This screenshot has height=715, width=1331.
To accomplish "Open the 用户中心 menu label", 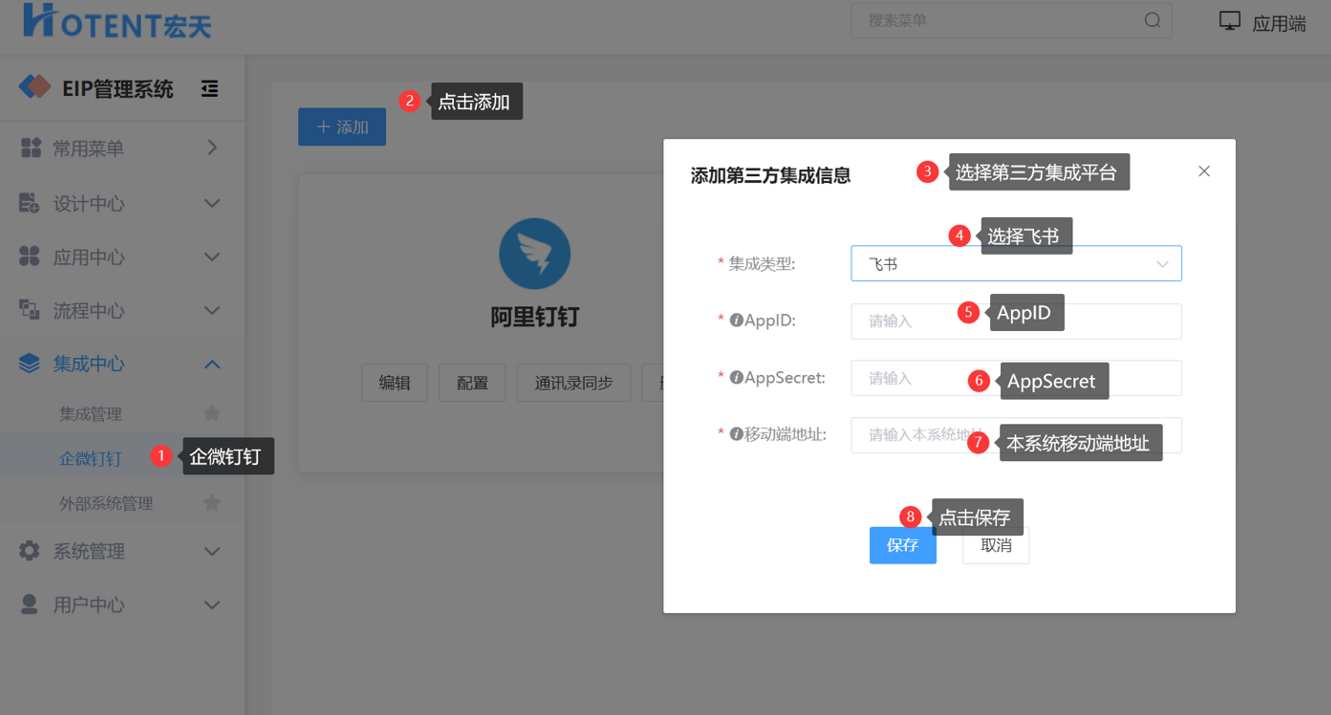I will (88, 604).
